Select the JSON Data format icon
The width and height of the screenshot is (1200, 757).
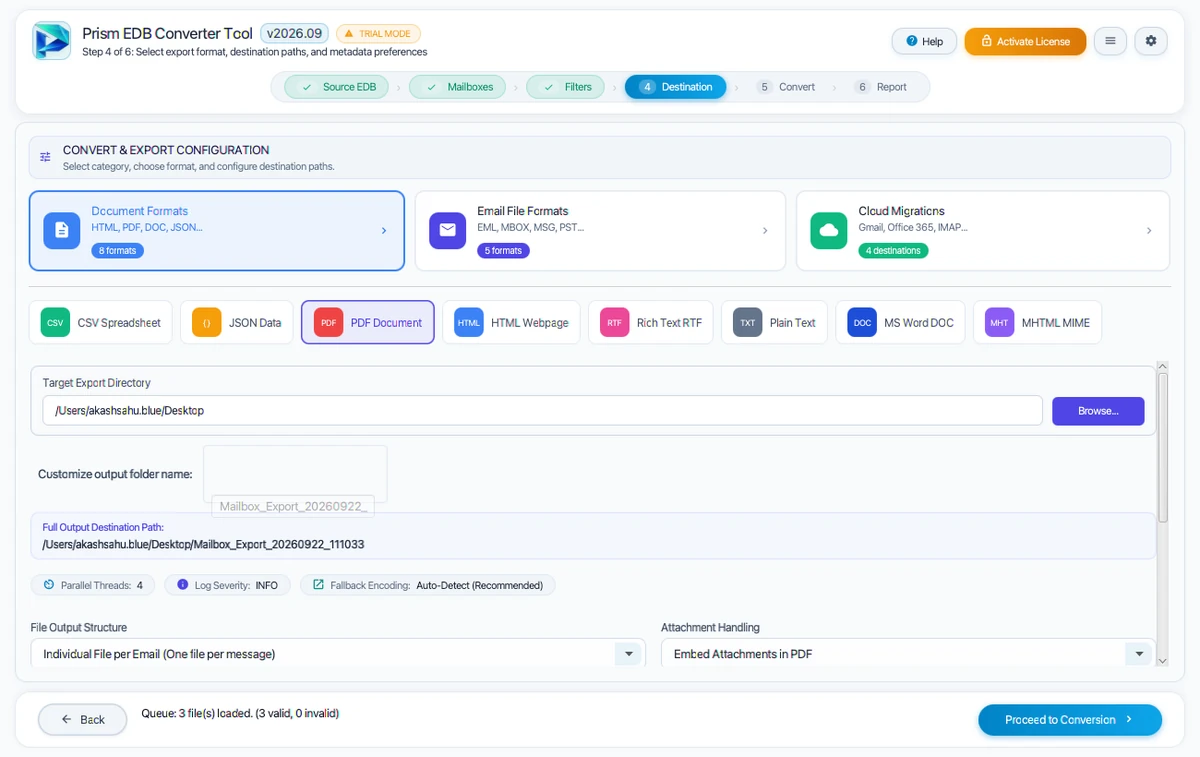point(207,323)
